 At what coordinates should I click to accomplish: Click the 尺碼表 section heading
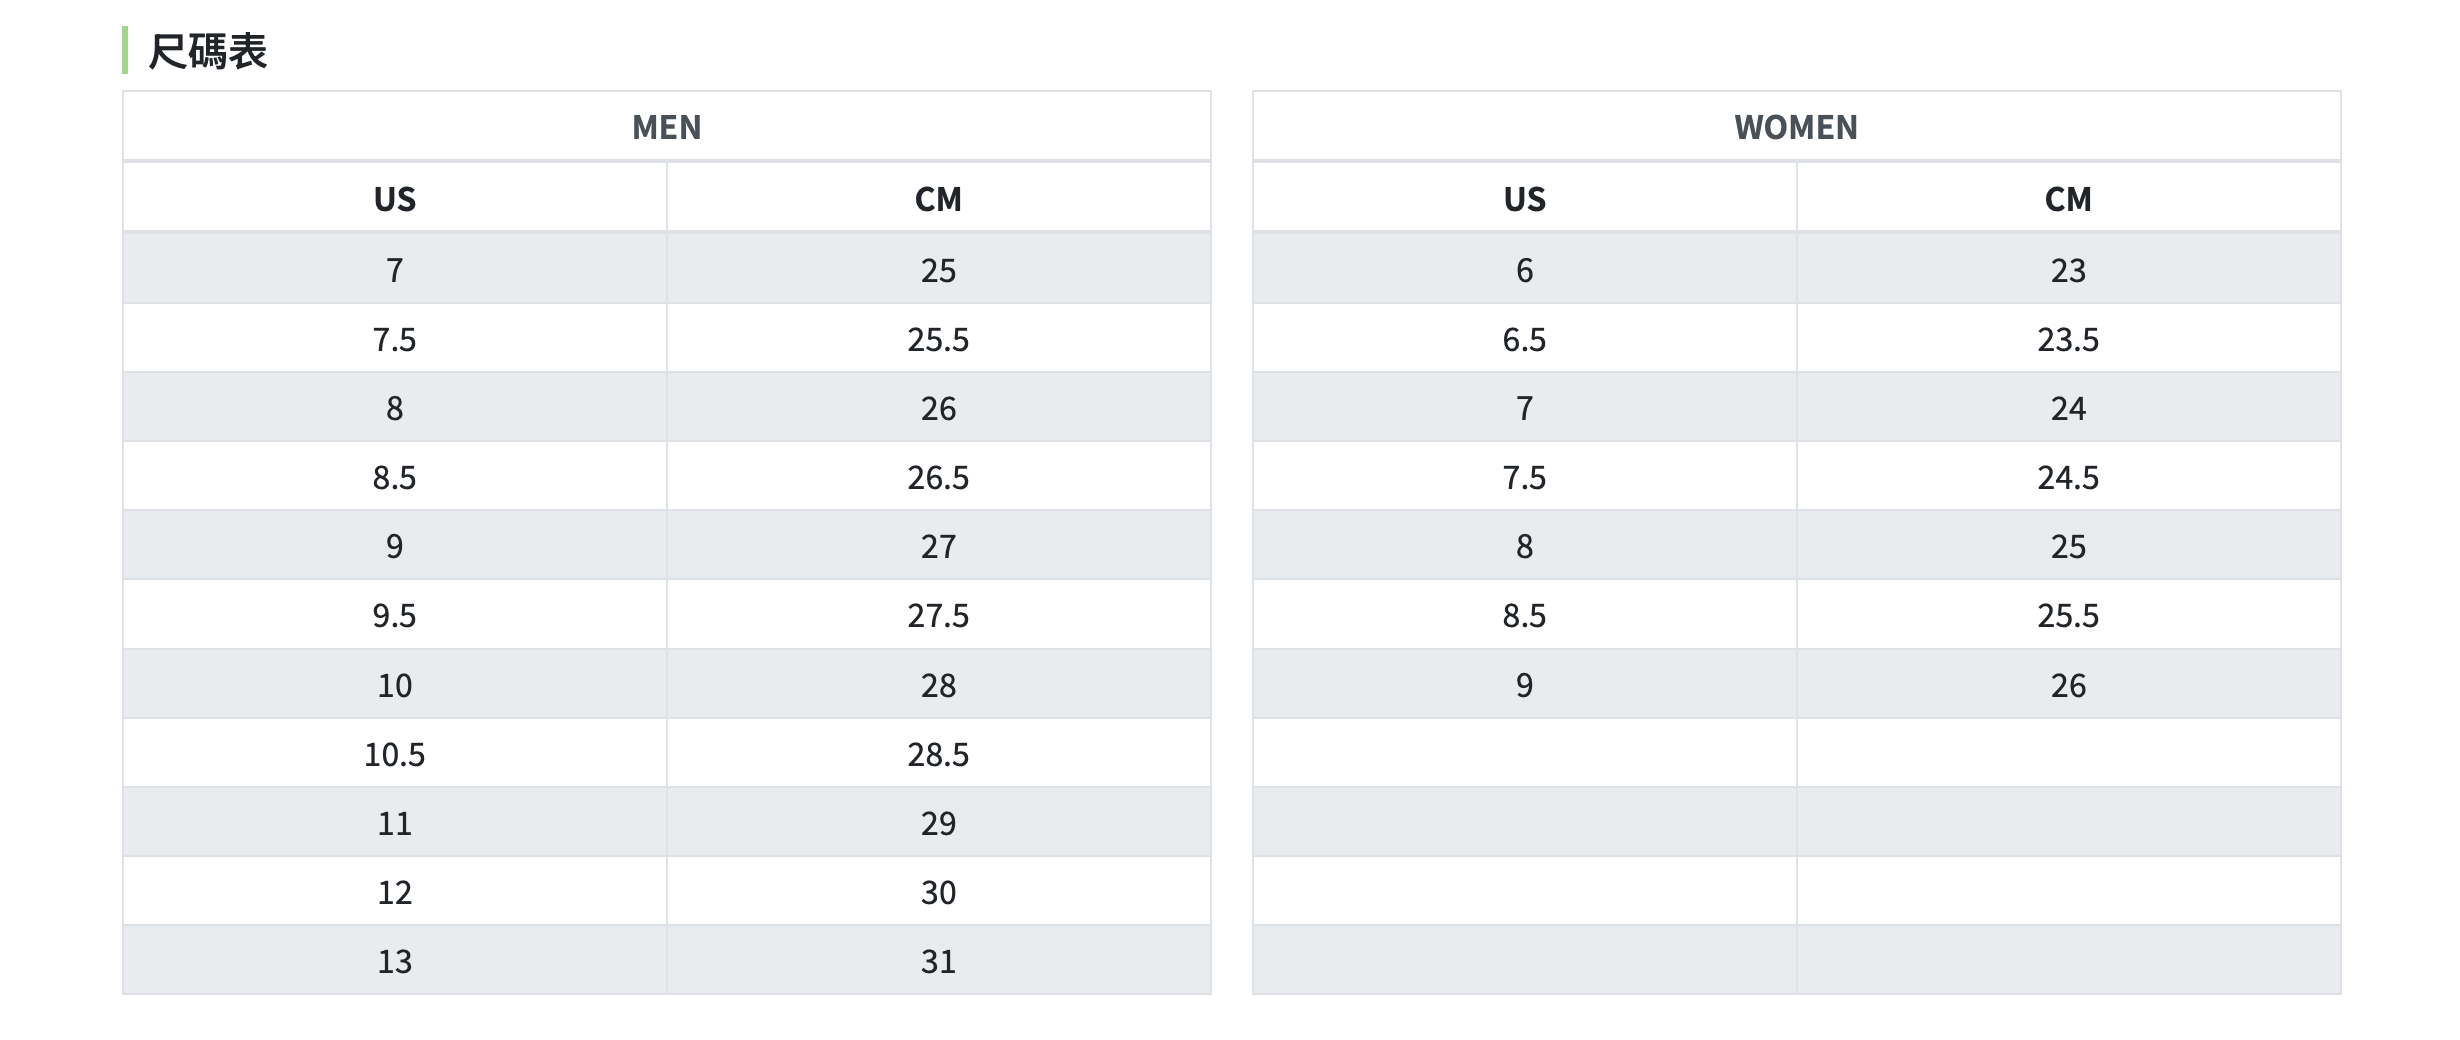point(207,52)
